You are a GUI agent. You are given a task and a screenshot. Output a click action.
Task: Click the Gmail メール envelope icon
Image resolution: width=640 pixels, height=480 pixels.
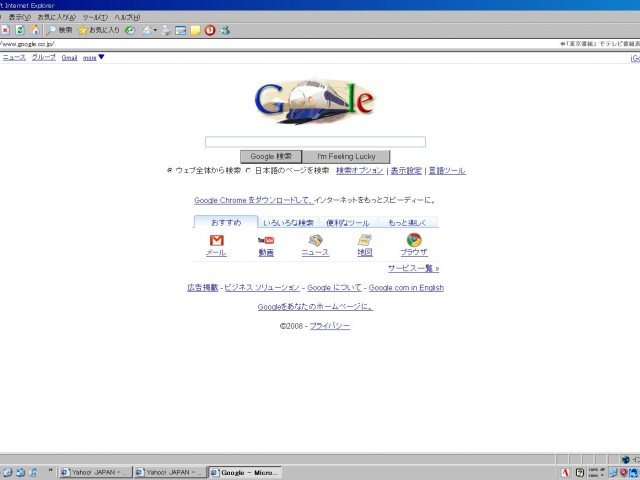(216, 240)
